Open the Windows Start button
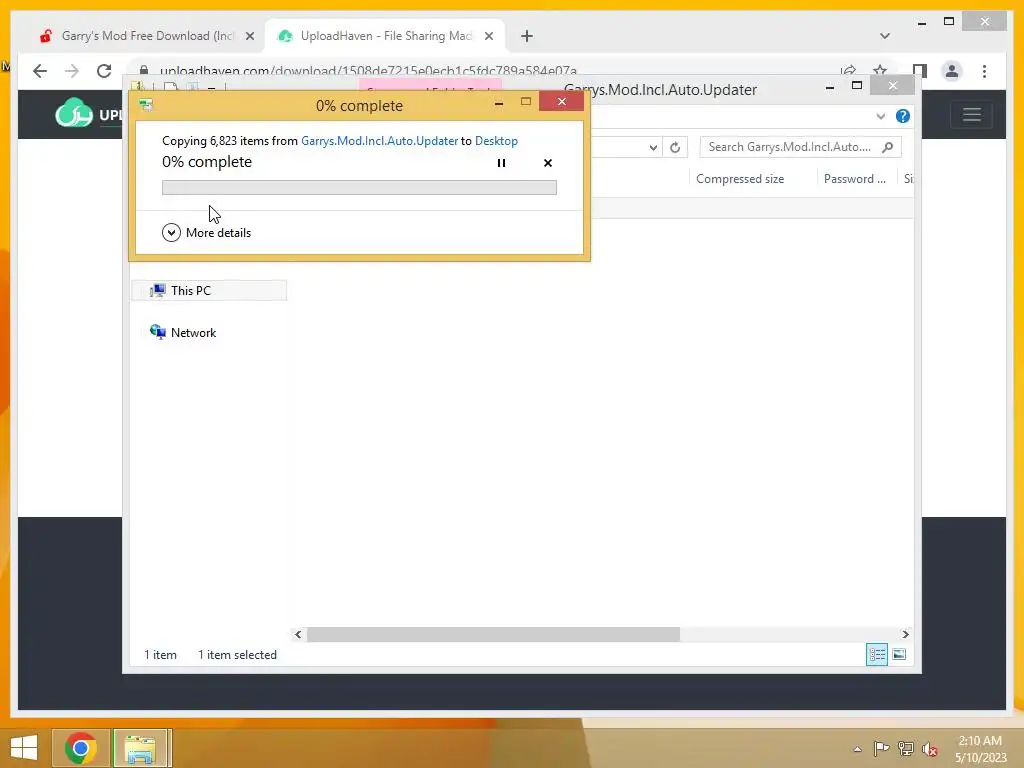This screenshot has width=1024, height=768. click(24, 748)
